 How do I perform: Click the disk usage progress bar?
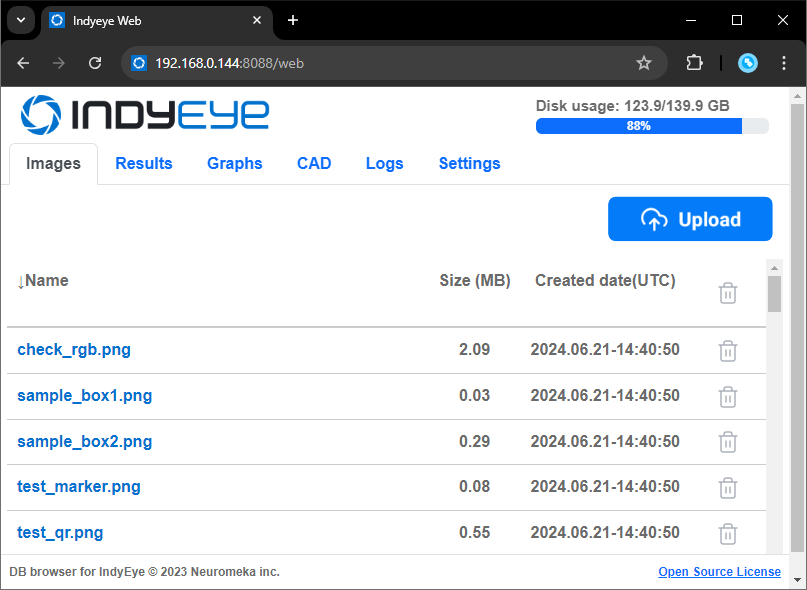[x=652, y=126]
